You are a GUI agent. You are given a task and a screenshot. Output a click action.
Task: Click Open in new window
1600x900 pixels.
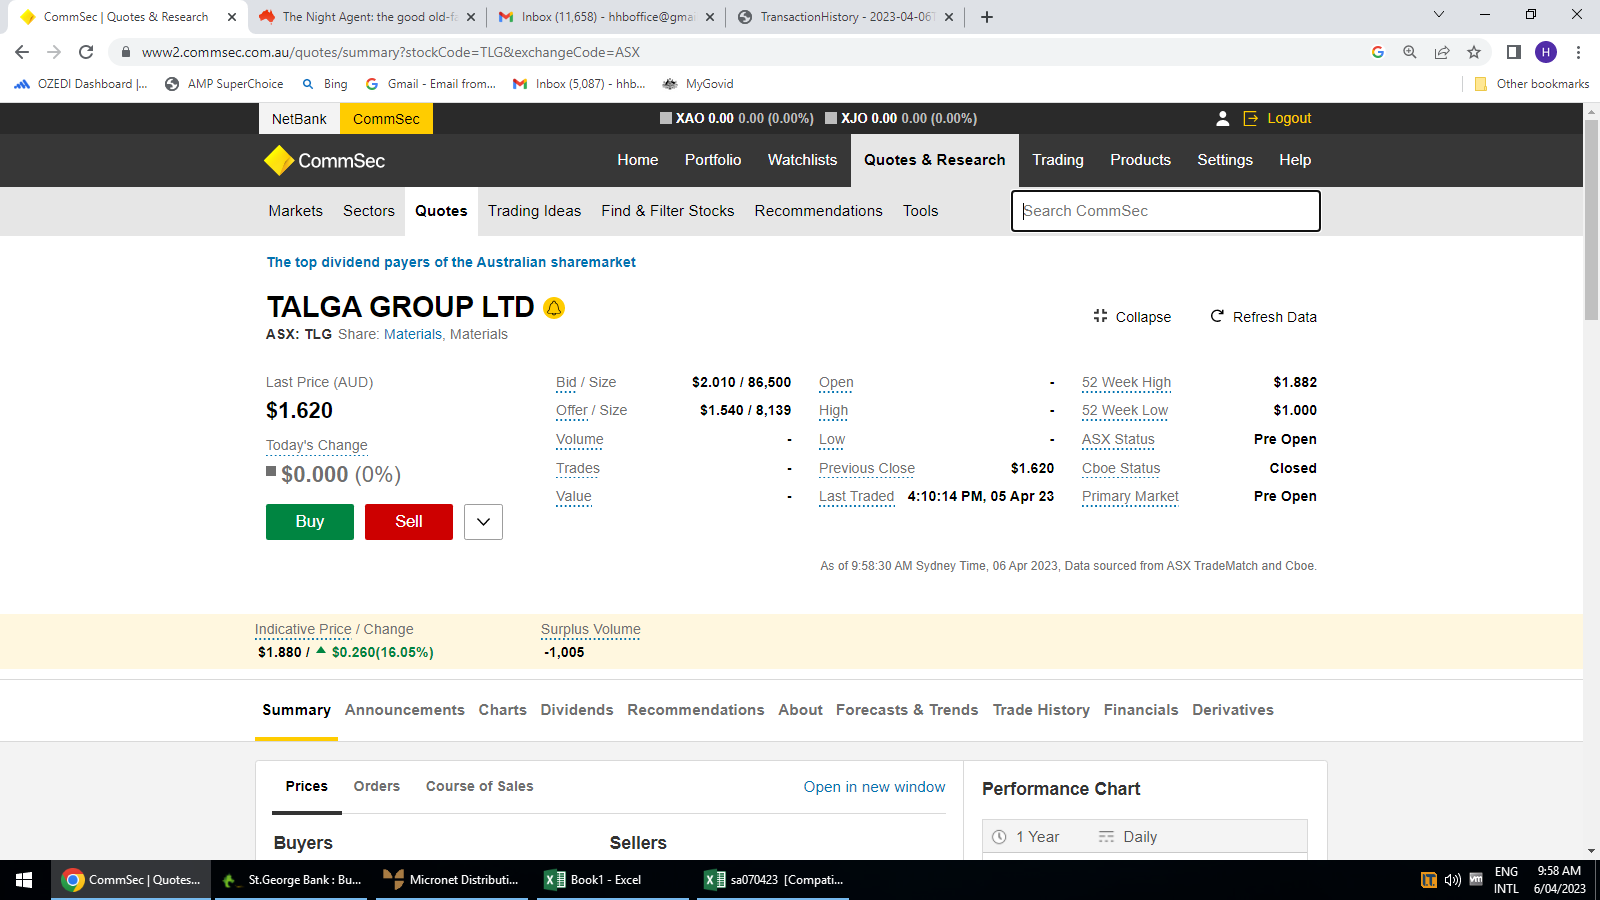[x=874, y=787]
